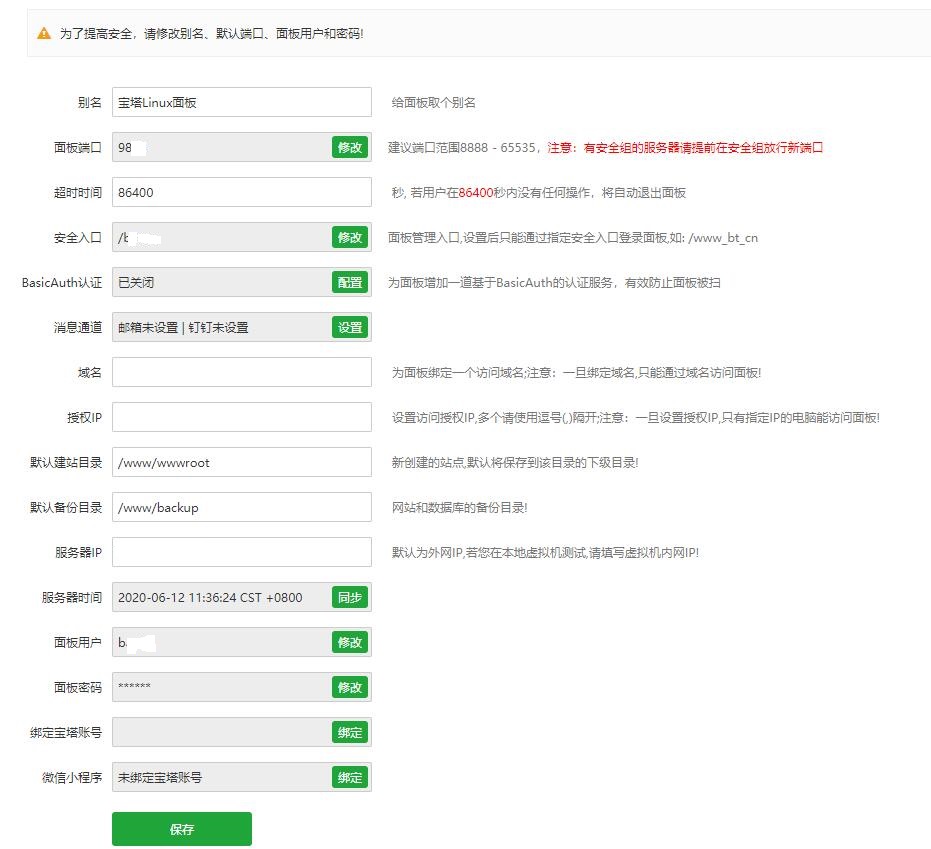The height and width of the screenshot is (849, 931).
Task: Click the warning triangle icon in notice
Action: click(x=43, y=33)
